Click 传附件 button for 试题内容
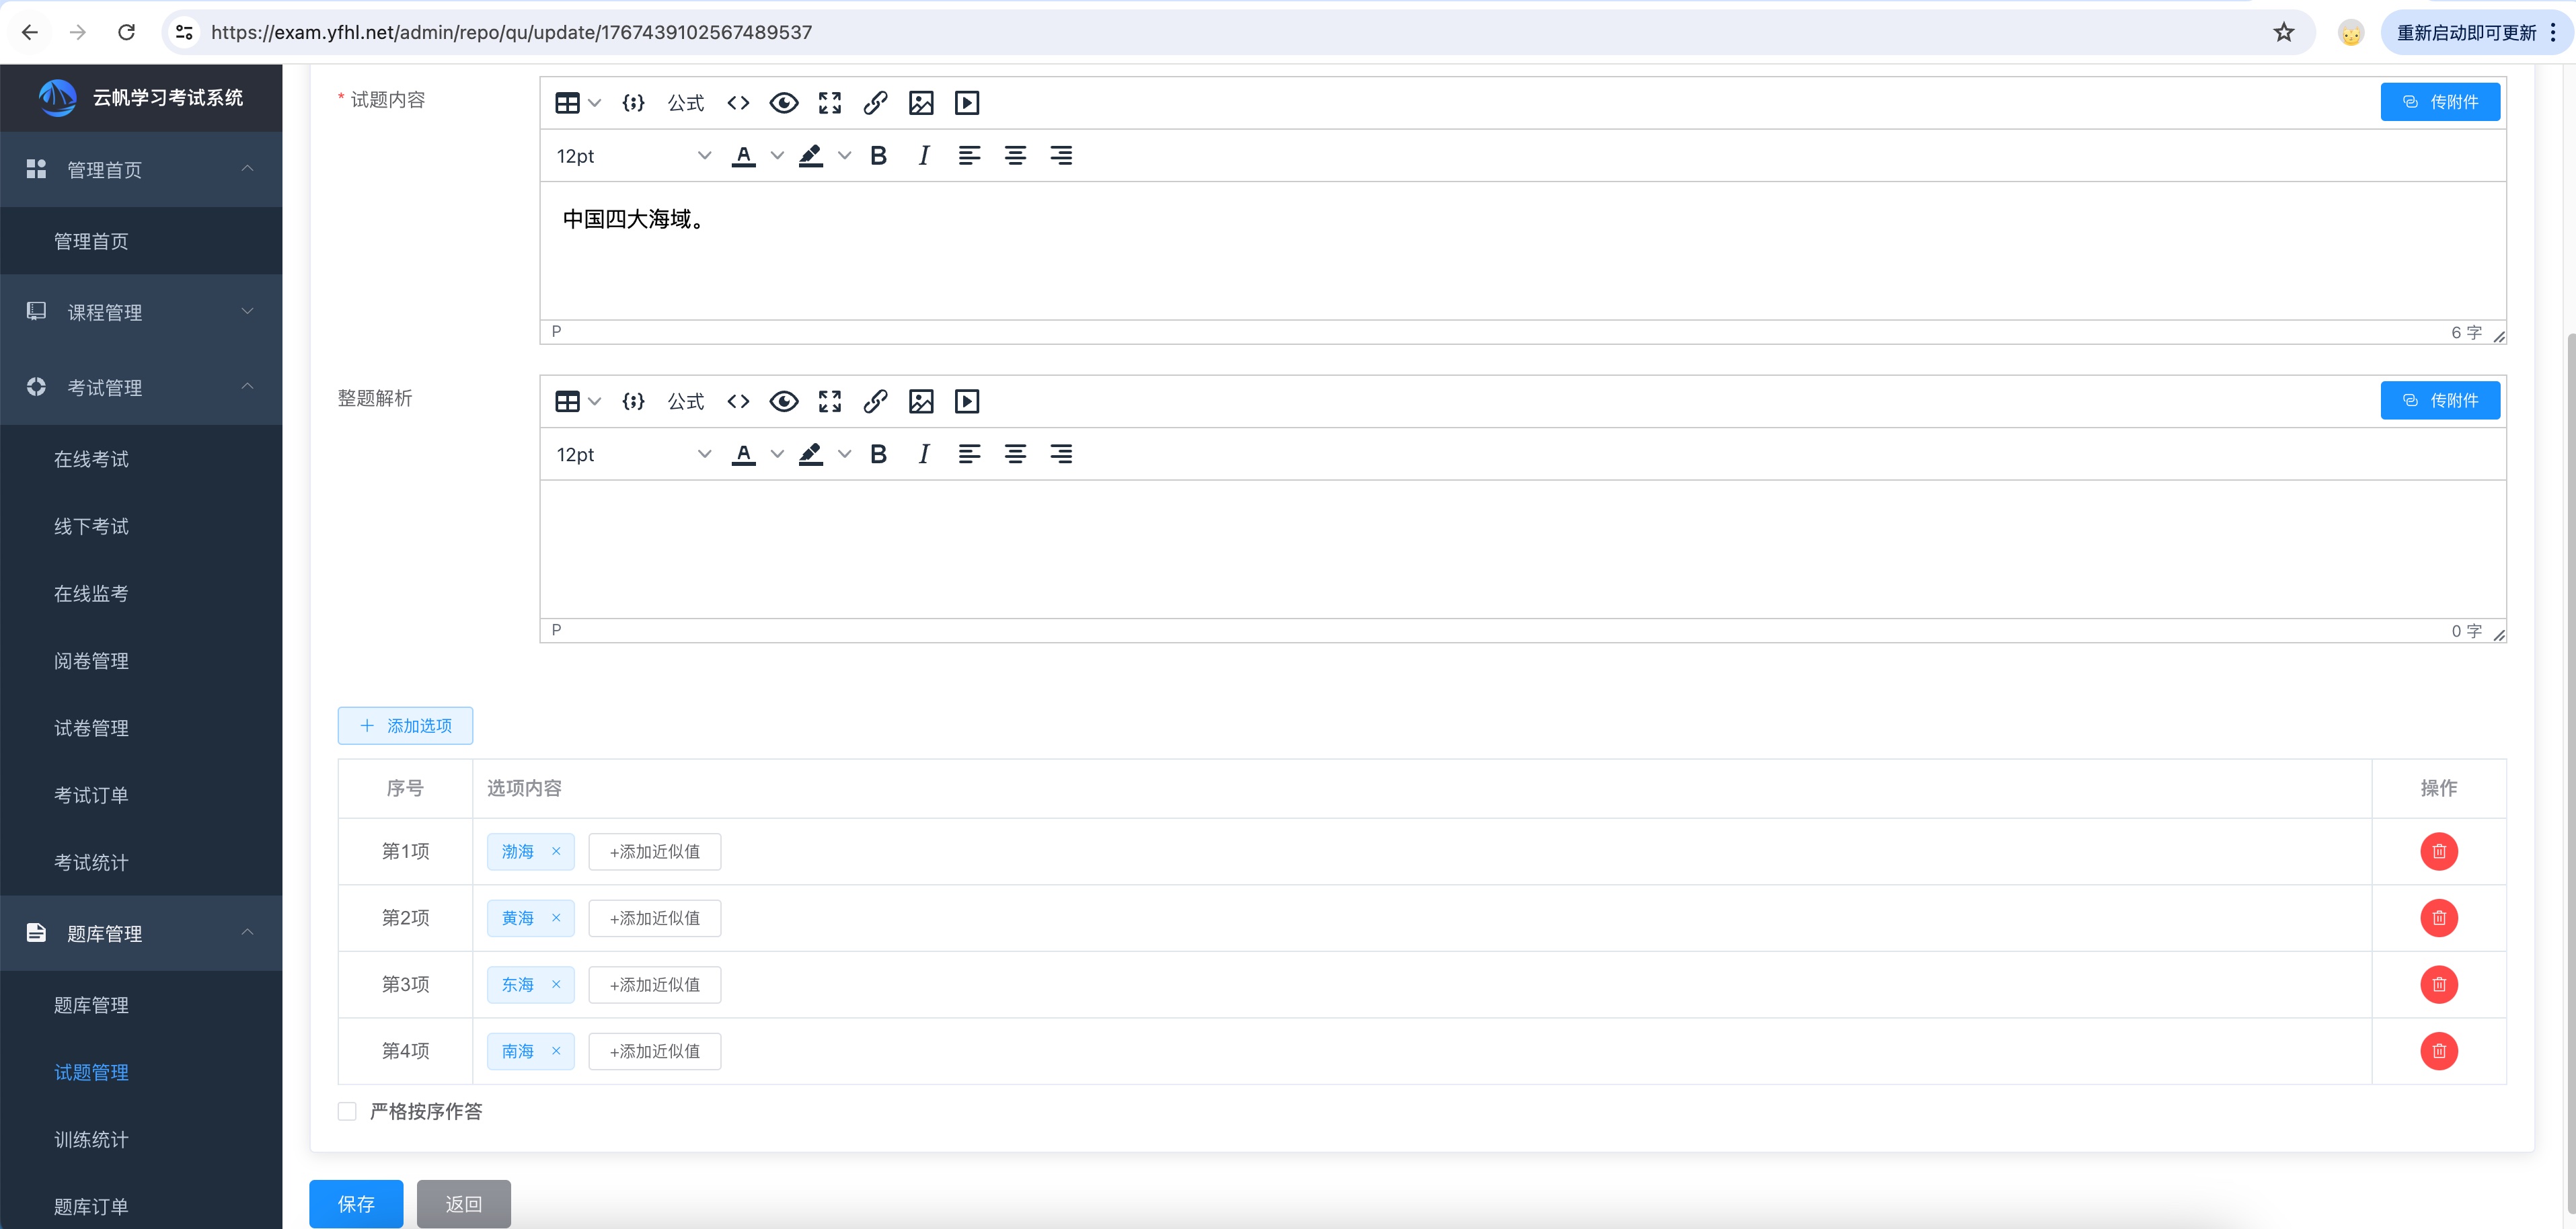The image size is (2576, 1229). pyautogui.click(x=2440, y=102)
